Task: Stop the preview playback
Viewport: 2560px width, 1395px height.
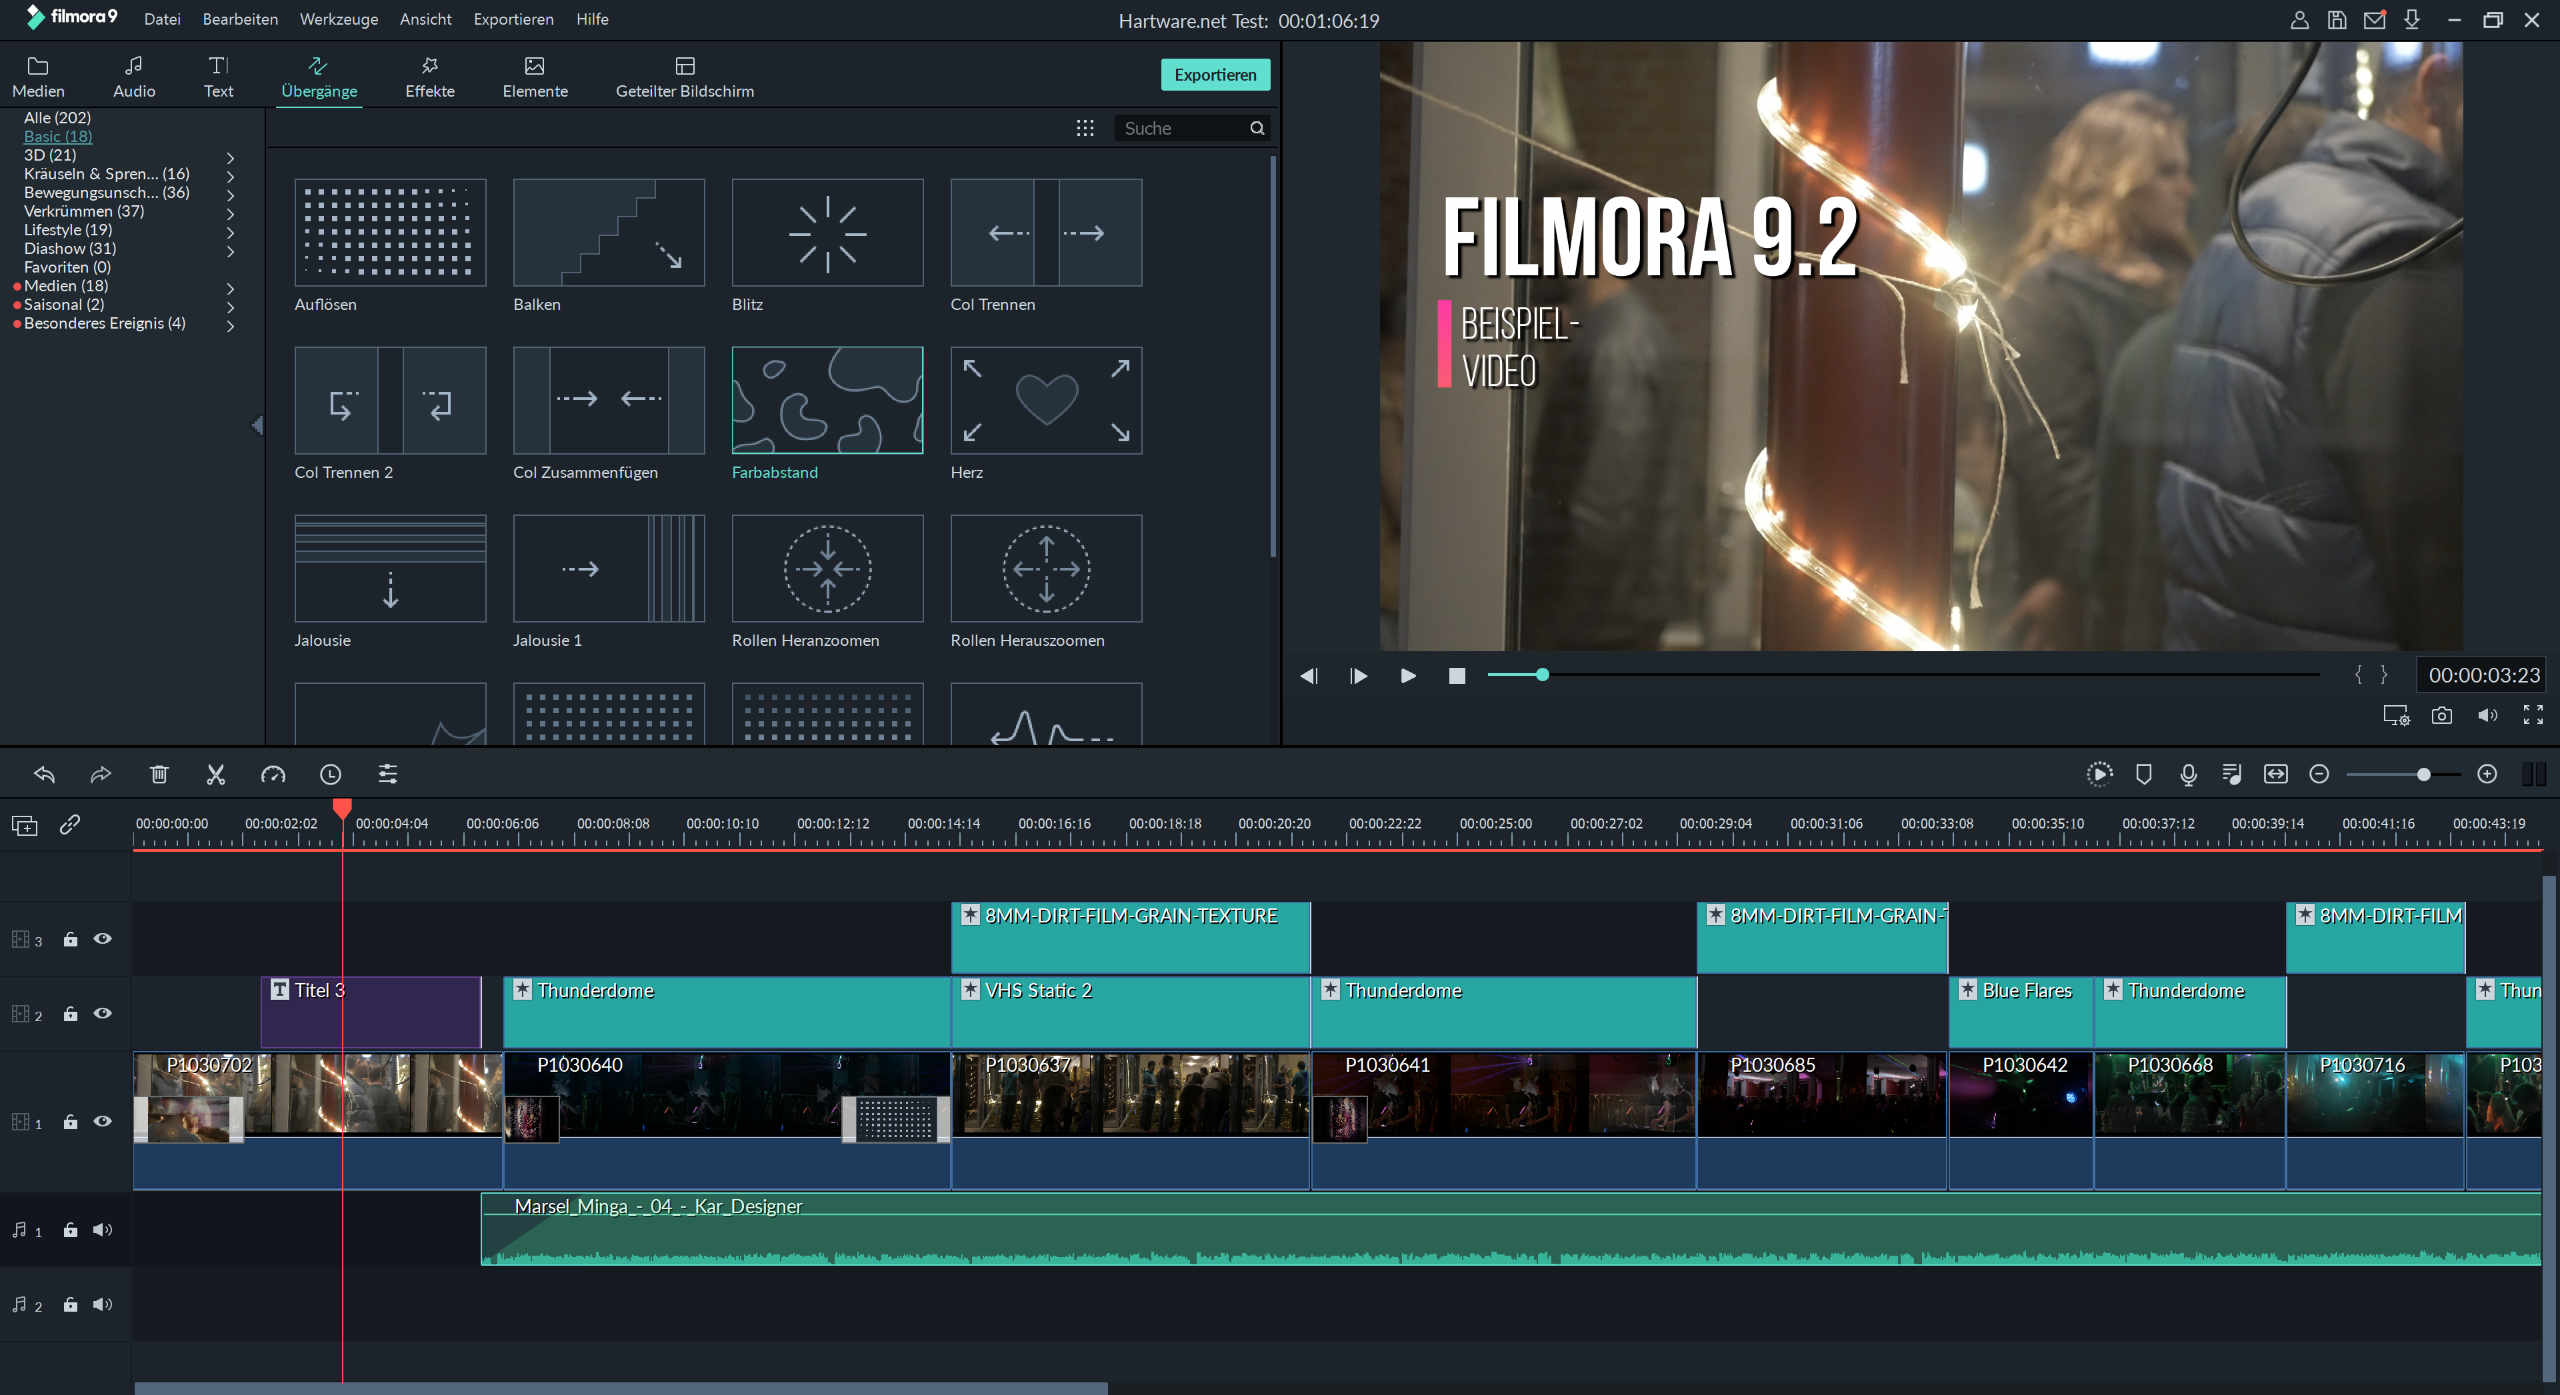Action: [1457, 676]
